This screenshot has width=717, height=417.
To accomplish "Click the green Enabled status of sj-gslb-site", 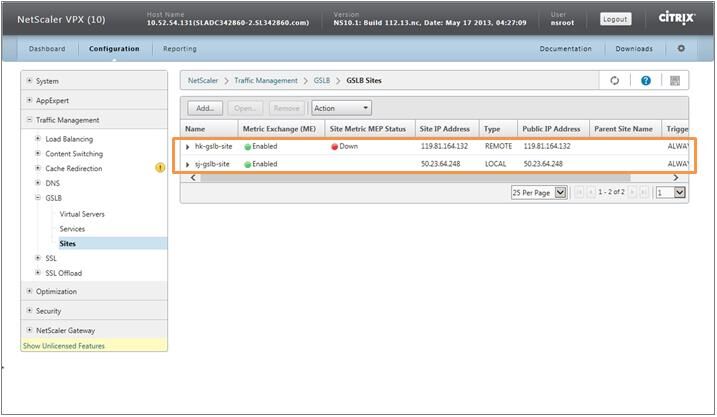I will pyautogui.click(x=261, y=164).
